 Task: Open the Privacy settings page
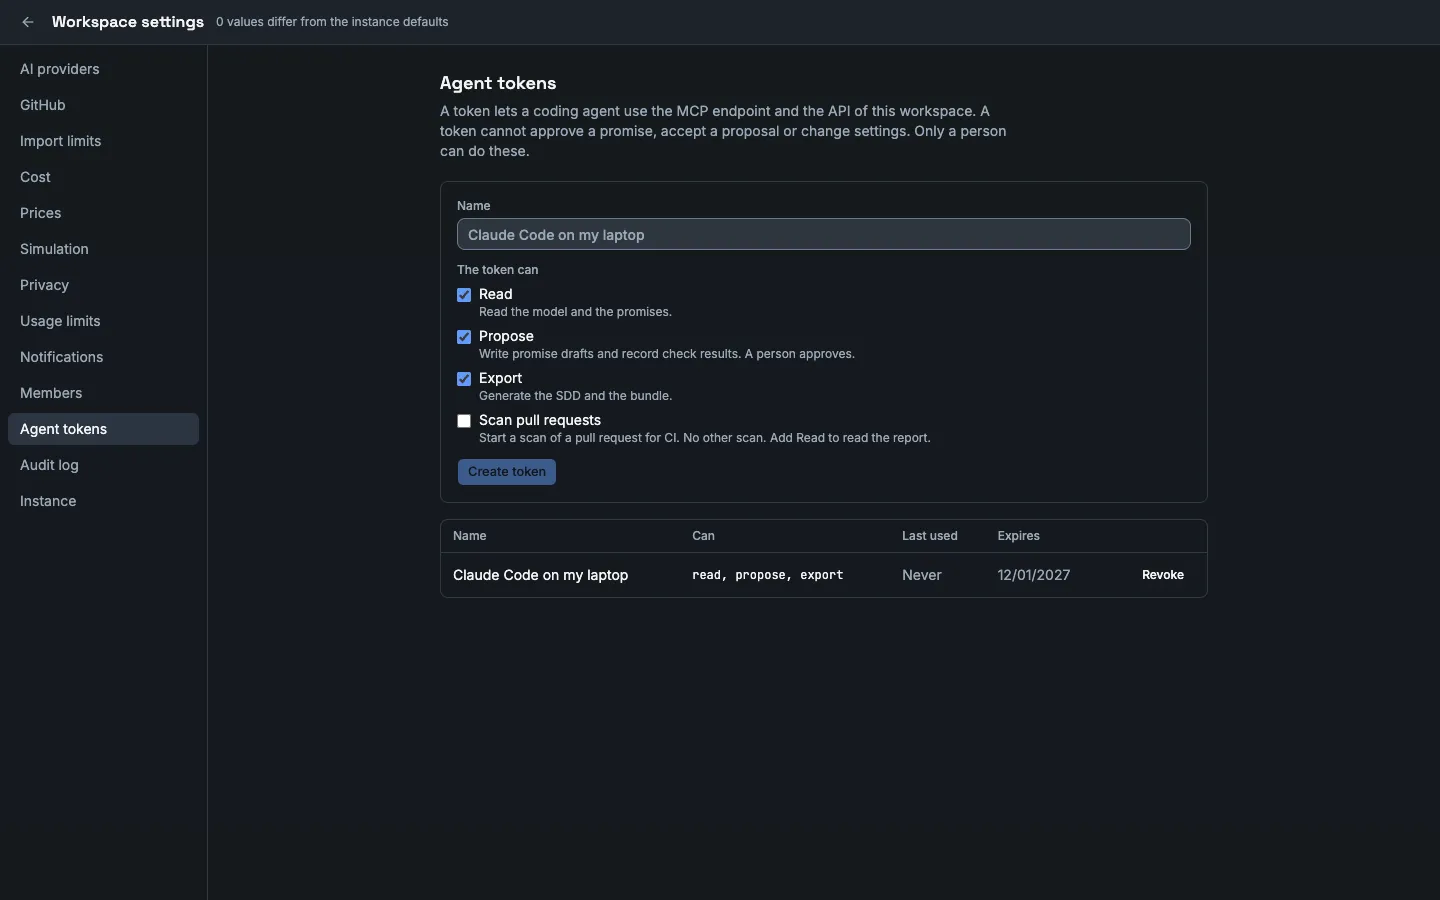(103, 285)
